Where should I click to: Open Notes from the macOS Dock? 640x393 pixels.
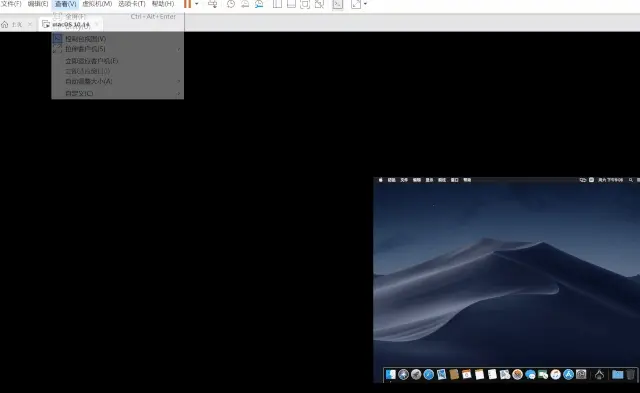[480, 374]
